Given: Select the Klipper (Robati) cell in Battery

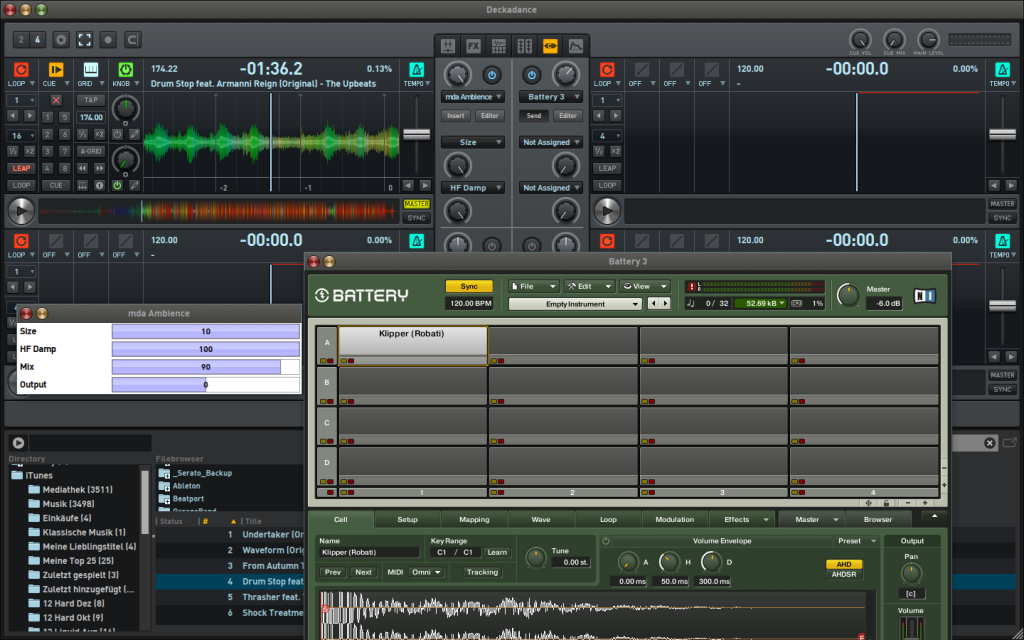Looking at the screenshot, I should point(415,341).
